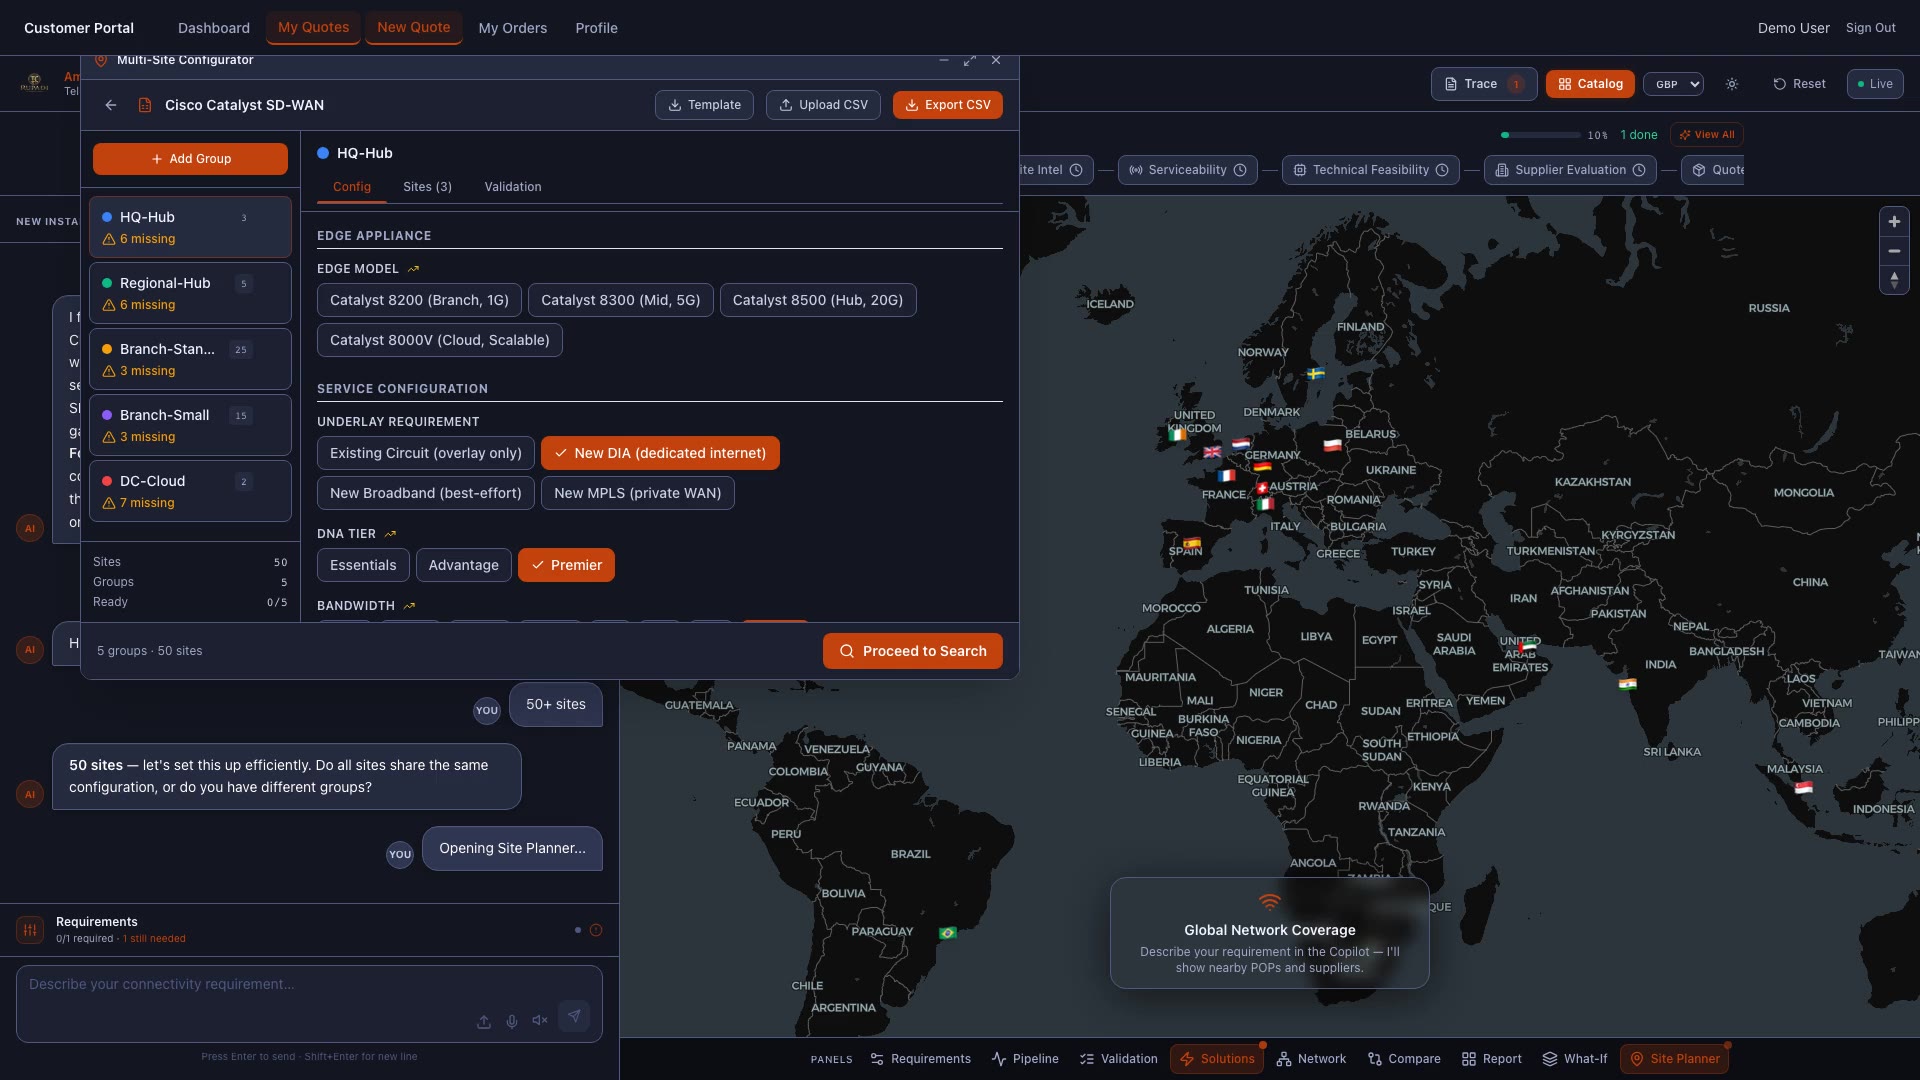Choose Existing Circuit (overlay only) underlay
Viewport: 1920px width, 1080px height.
pos(426,453)
